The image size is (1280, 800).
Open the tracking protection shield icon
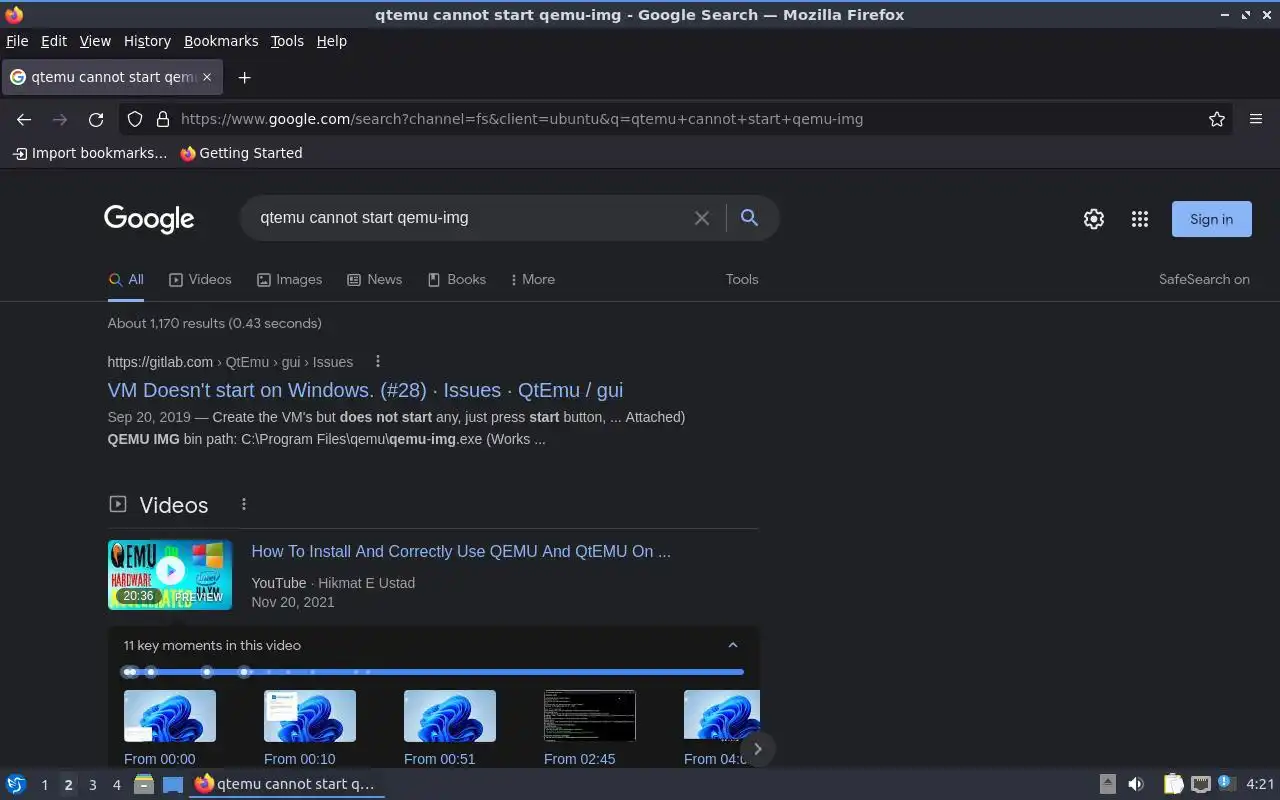[x=135, y=119]
